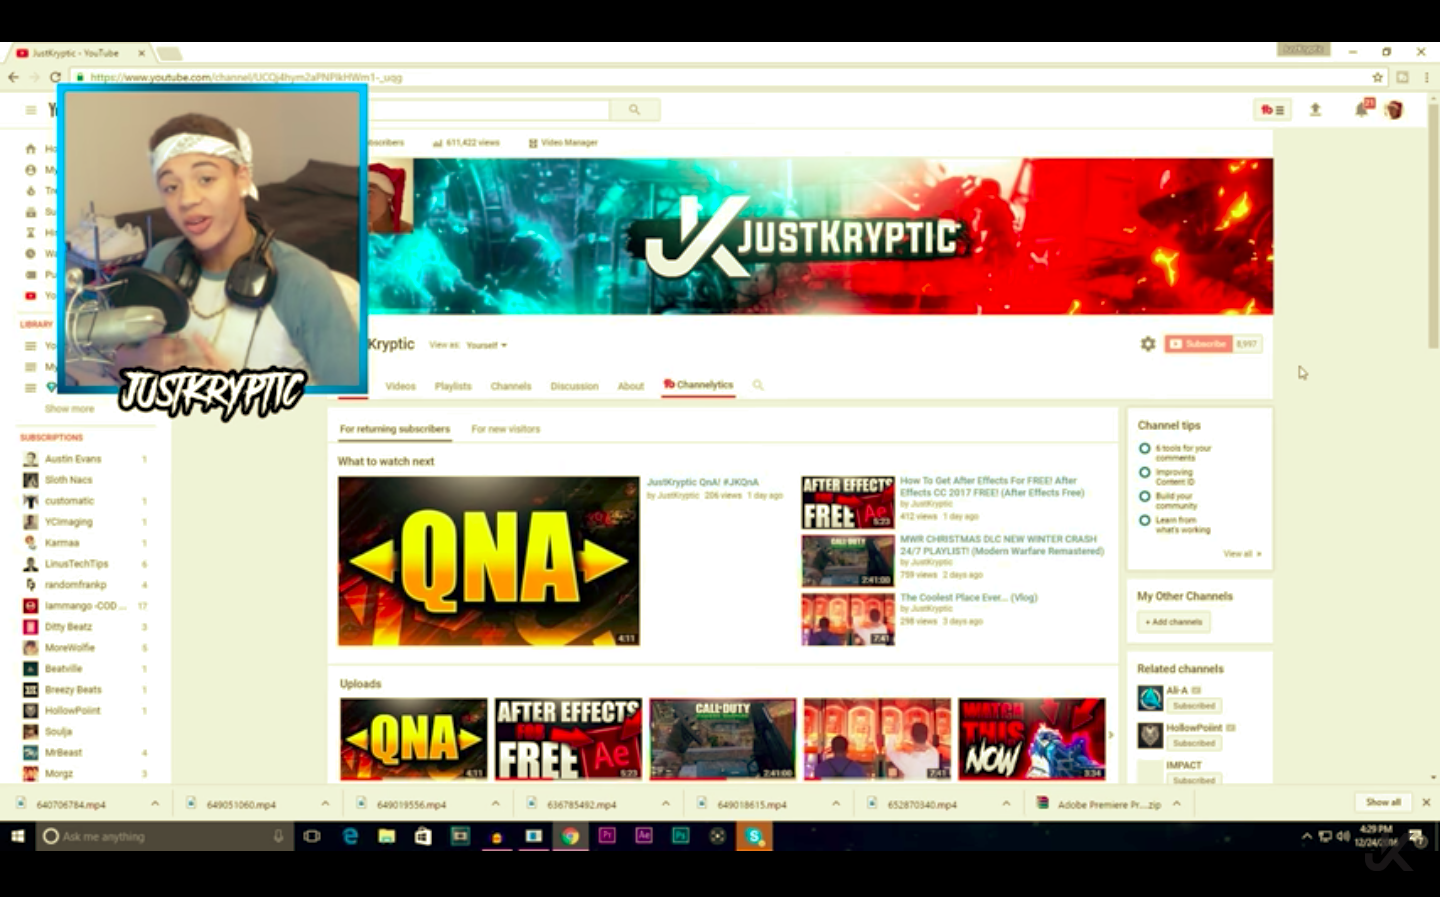The image size is (1440, 897).
Task: Click the browser back arrow
Action: (13, 77)
